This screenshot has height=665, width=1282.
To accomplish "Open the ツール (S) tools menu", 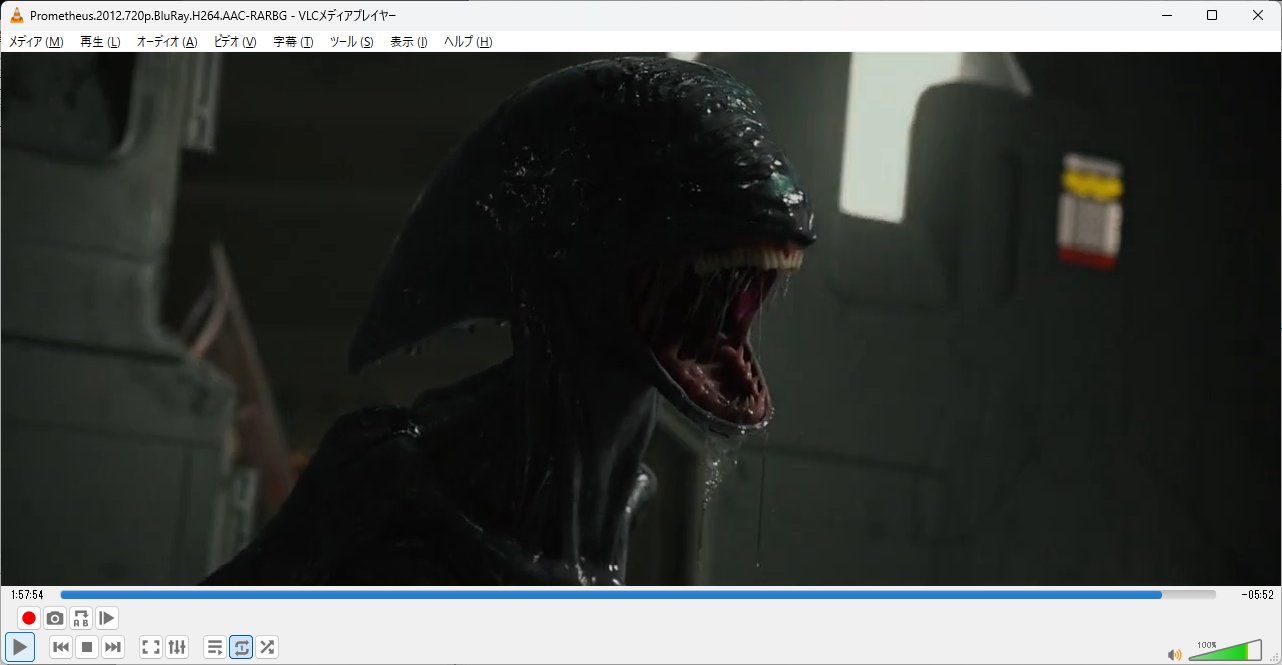I will (351, 42).
